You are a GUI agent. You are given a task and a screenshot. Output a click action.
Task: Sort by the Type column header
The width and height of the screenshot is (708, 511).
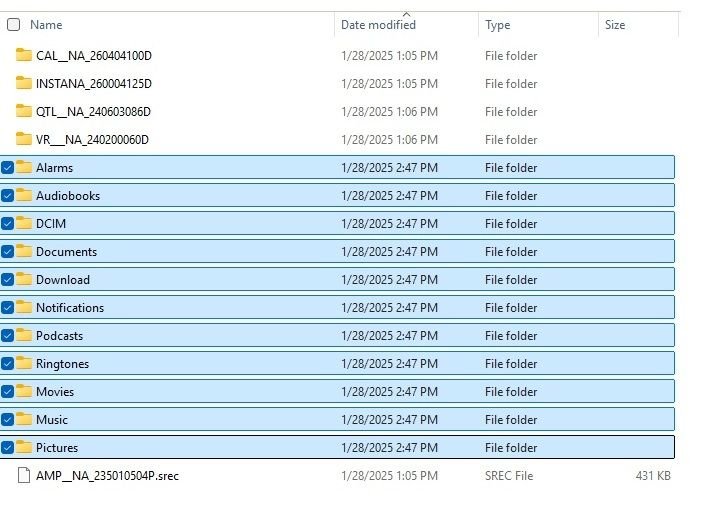coord(498,24)
